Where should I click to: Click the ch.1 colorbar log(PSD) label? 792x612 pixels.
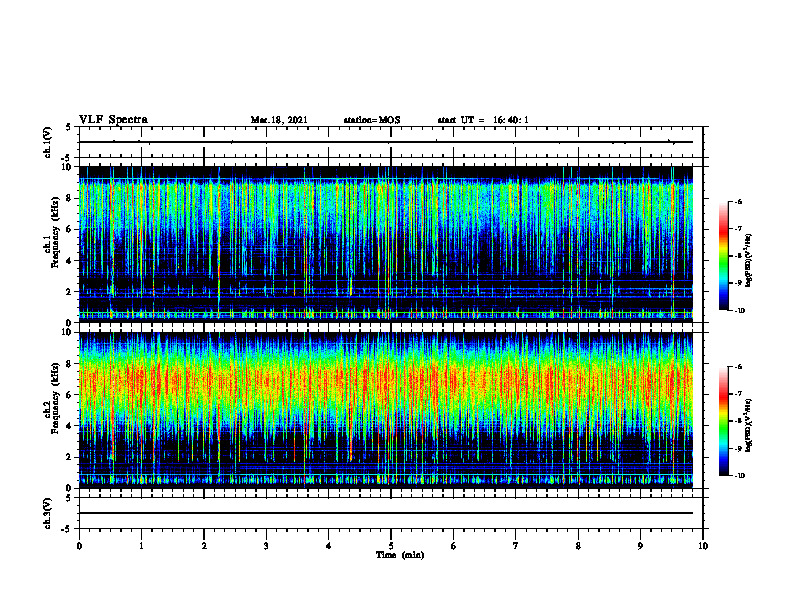[750, 261]
